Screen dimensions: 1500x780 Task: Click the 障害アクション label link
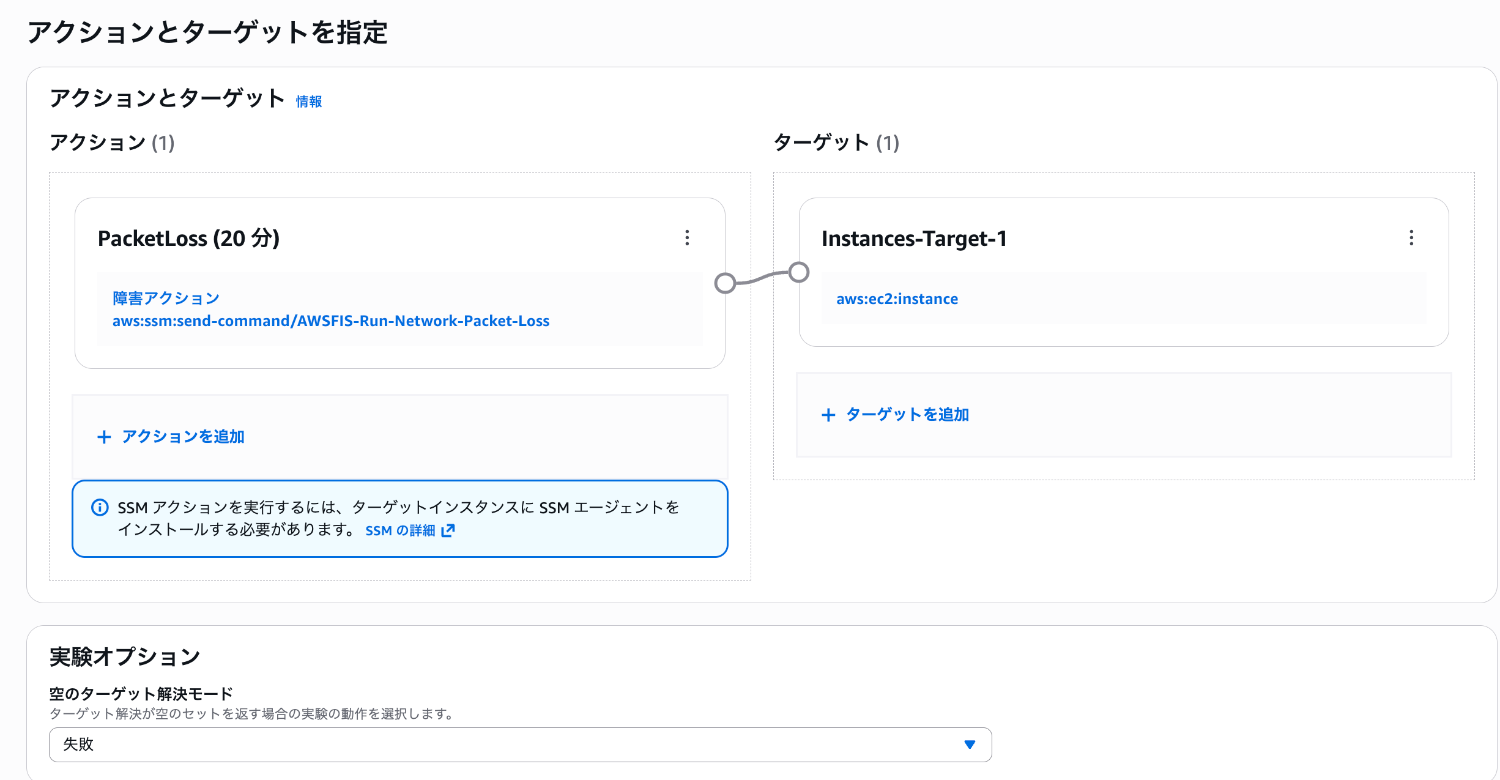click(x=166, y=298)
